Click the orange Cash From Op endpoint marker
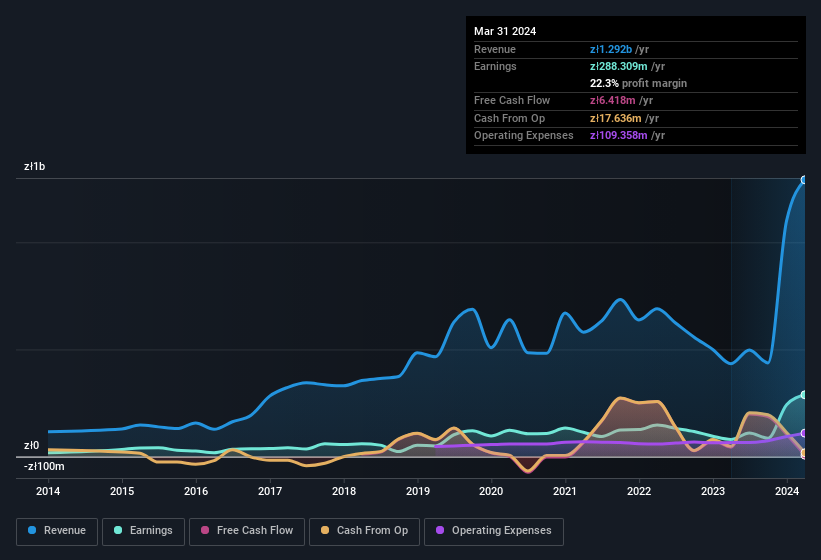 click(803, 453)
